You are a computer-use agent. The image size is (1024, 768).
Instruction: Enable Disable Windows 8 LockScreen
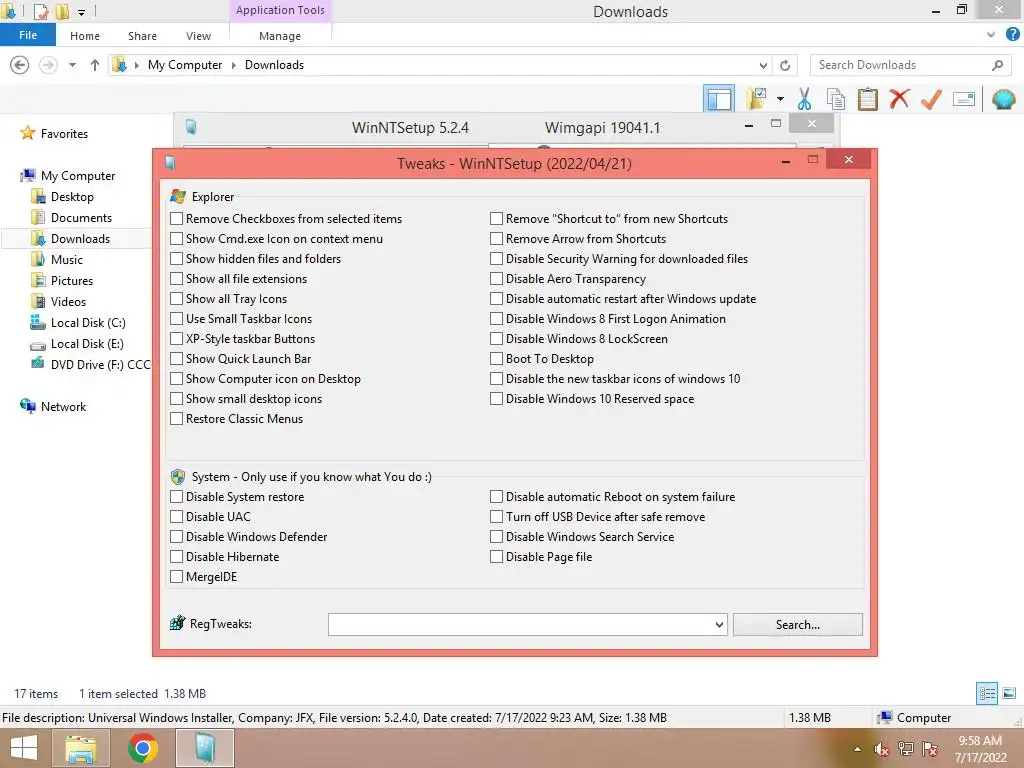click(496, 339)
